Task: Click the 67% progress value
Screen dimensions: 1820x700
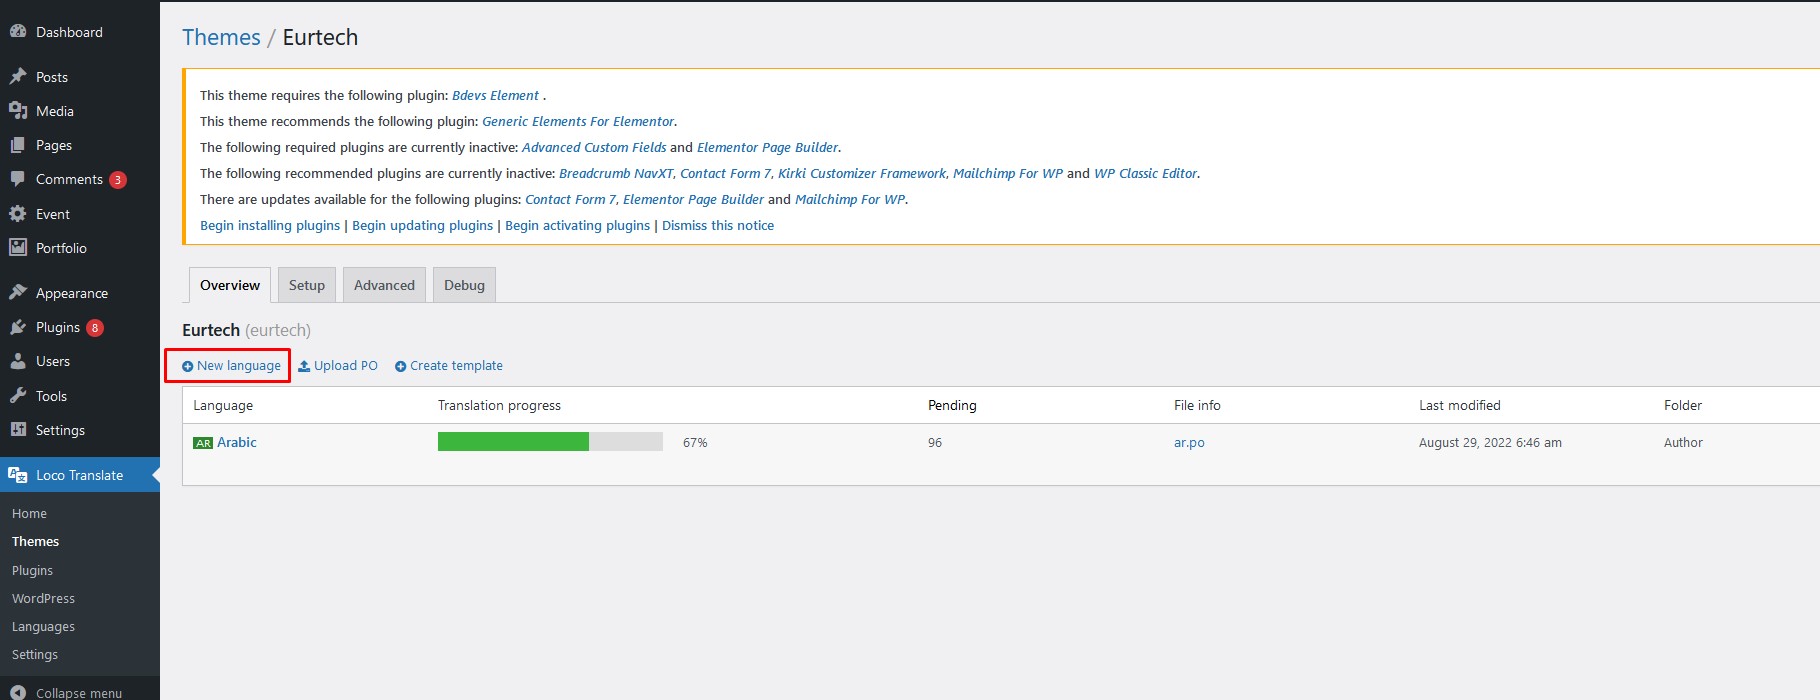Action: click(x=695, y=442)
